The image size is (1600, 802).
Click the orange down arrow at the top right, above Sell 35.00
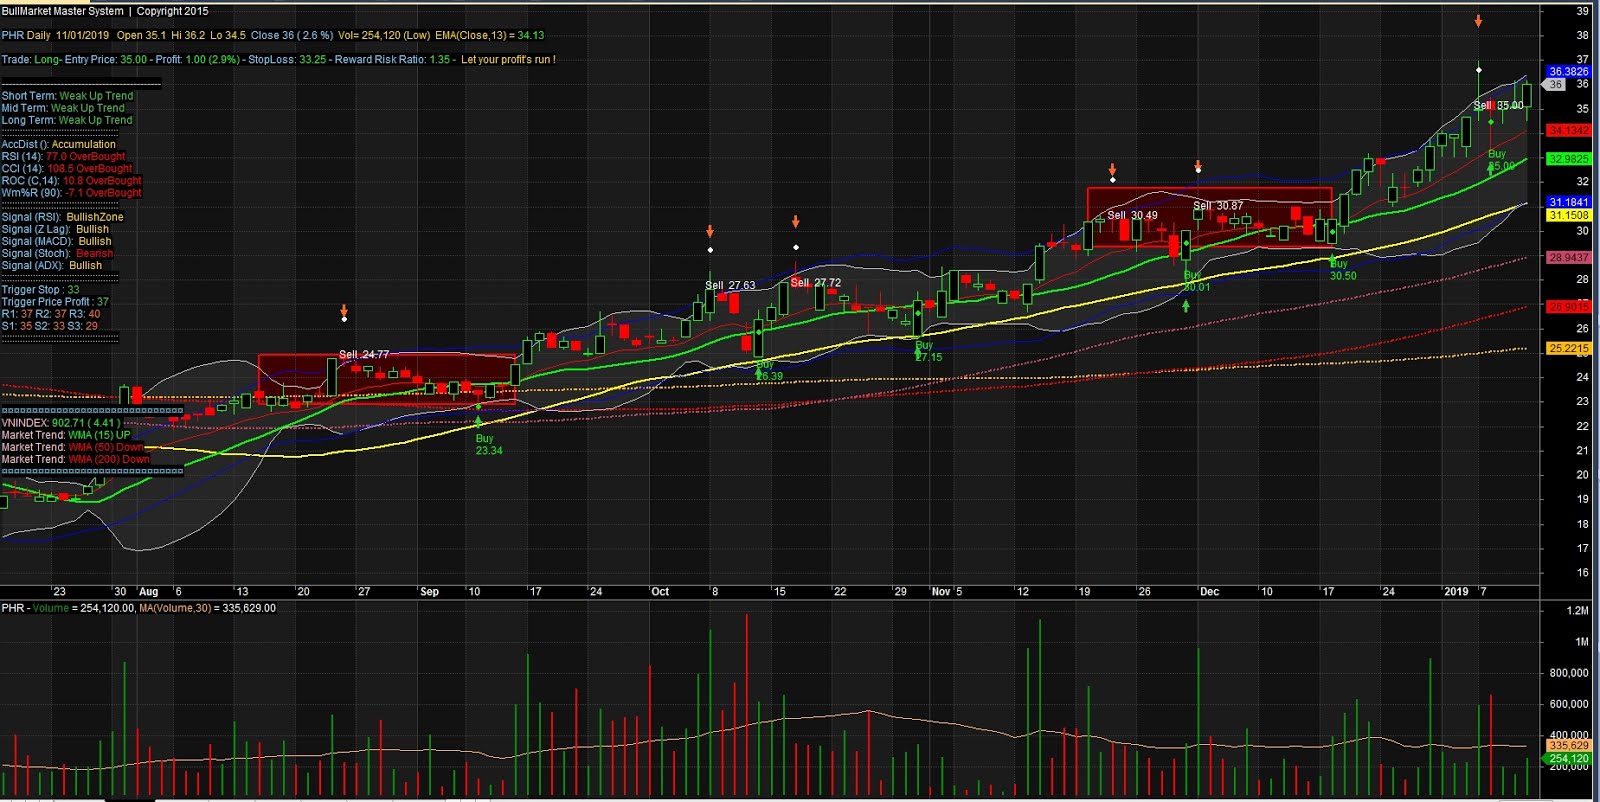(x=1478, y=21)
